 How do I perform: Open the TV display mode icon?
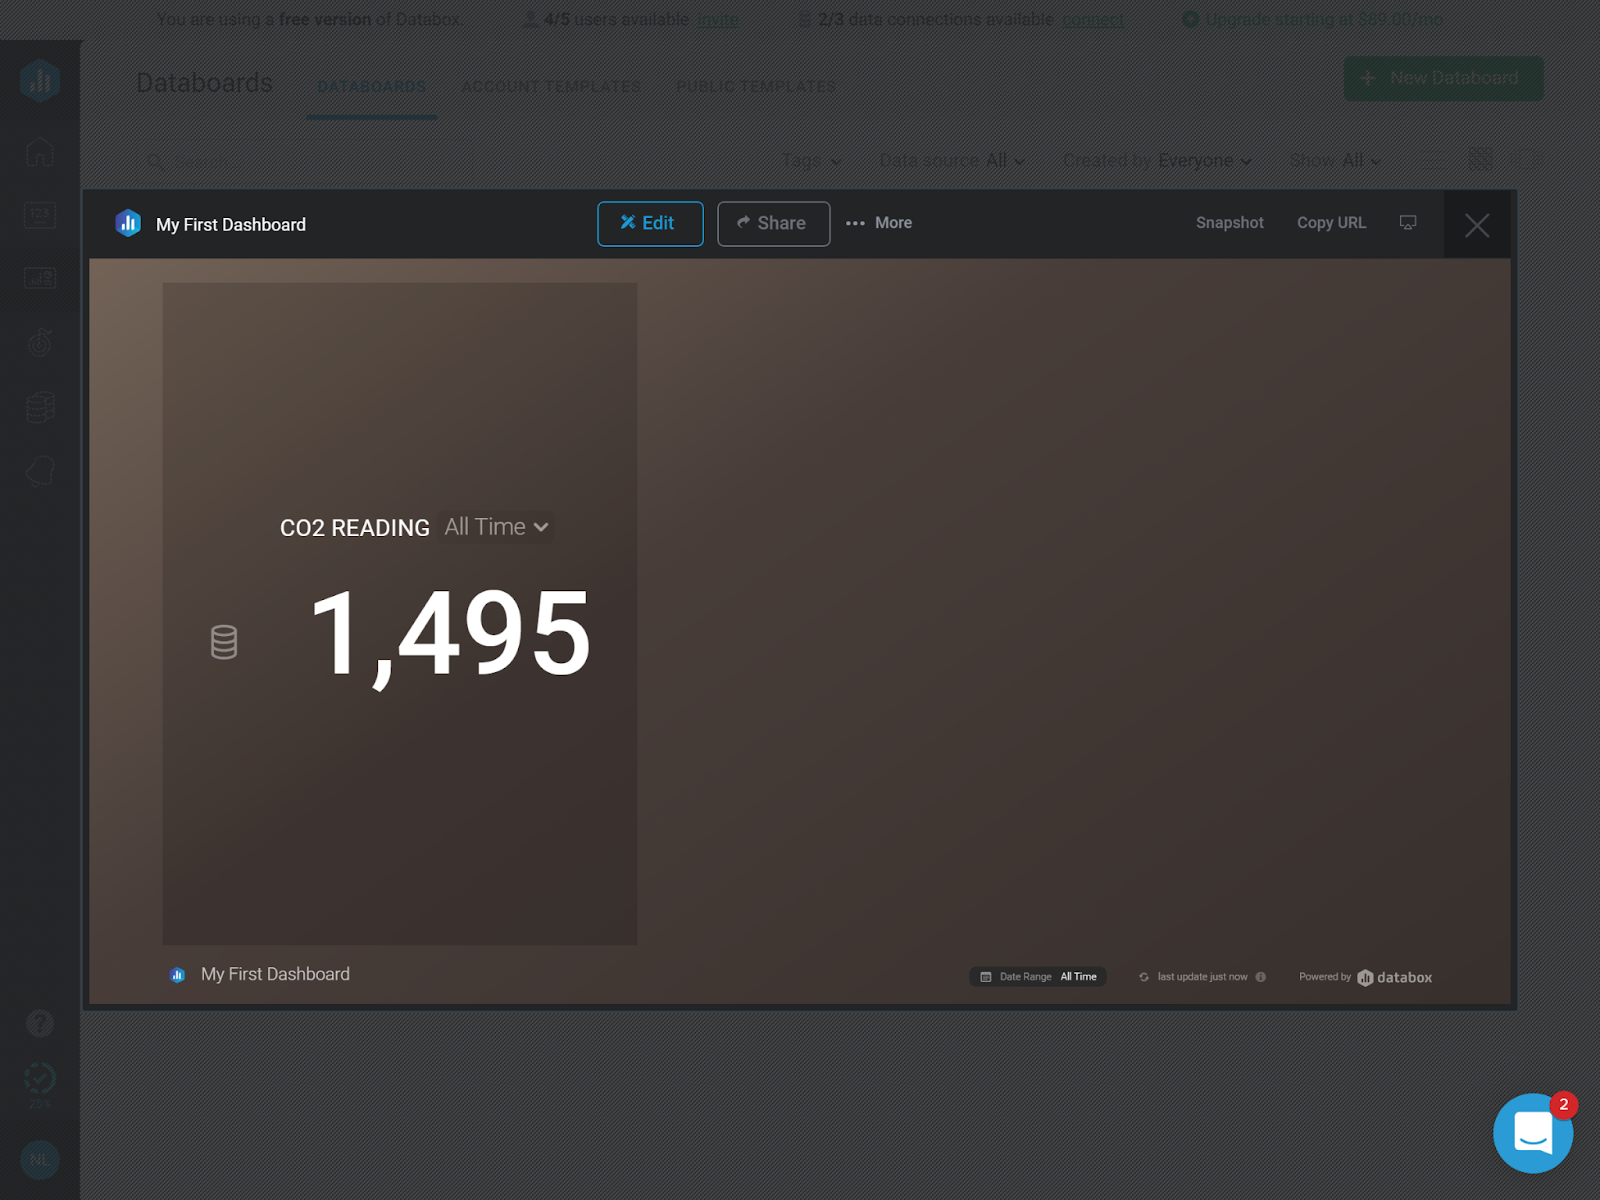click(x=1408, y=223)
